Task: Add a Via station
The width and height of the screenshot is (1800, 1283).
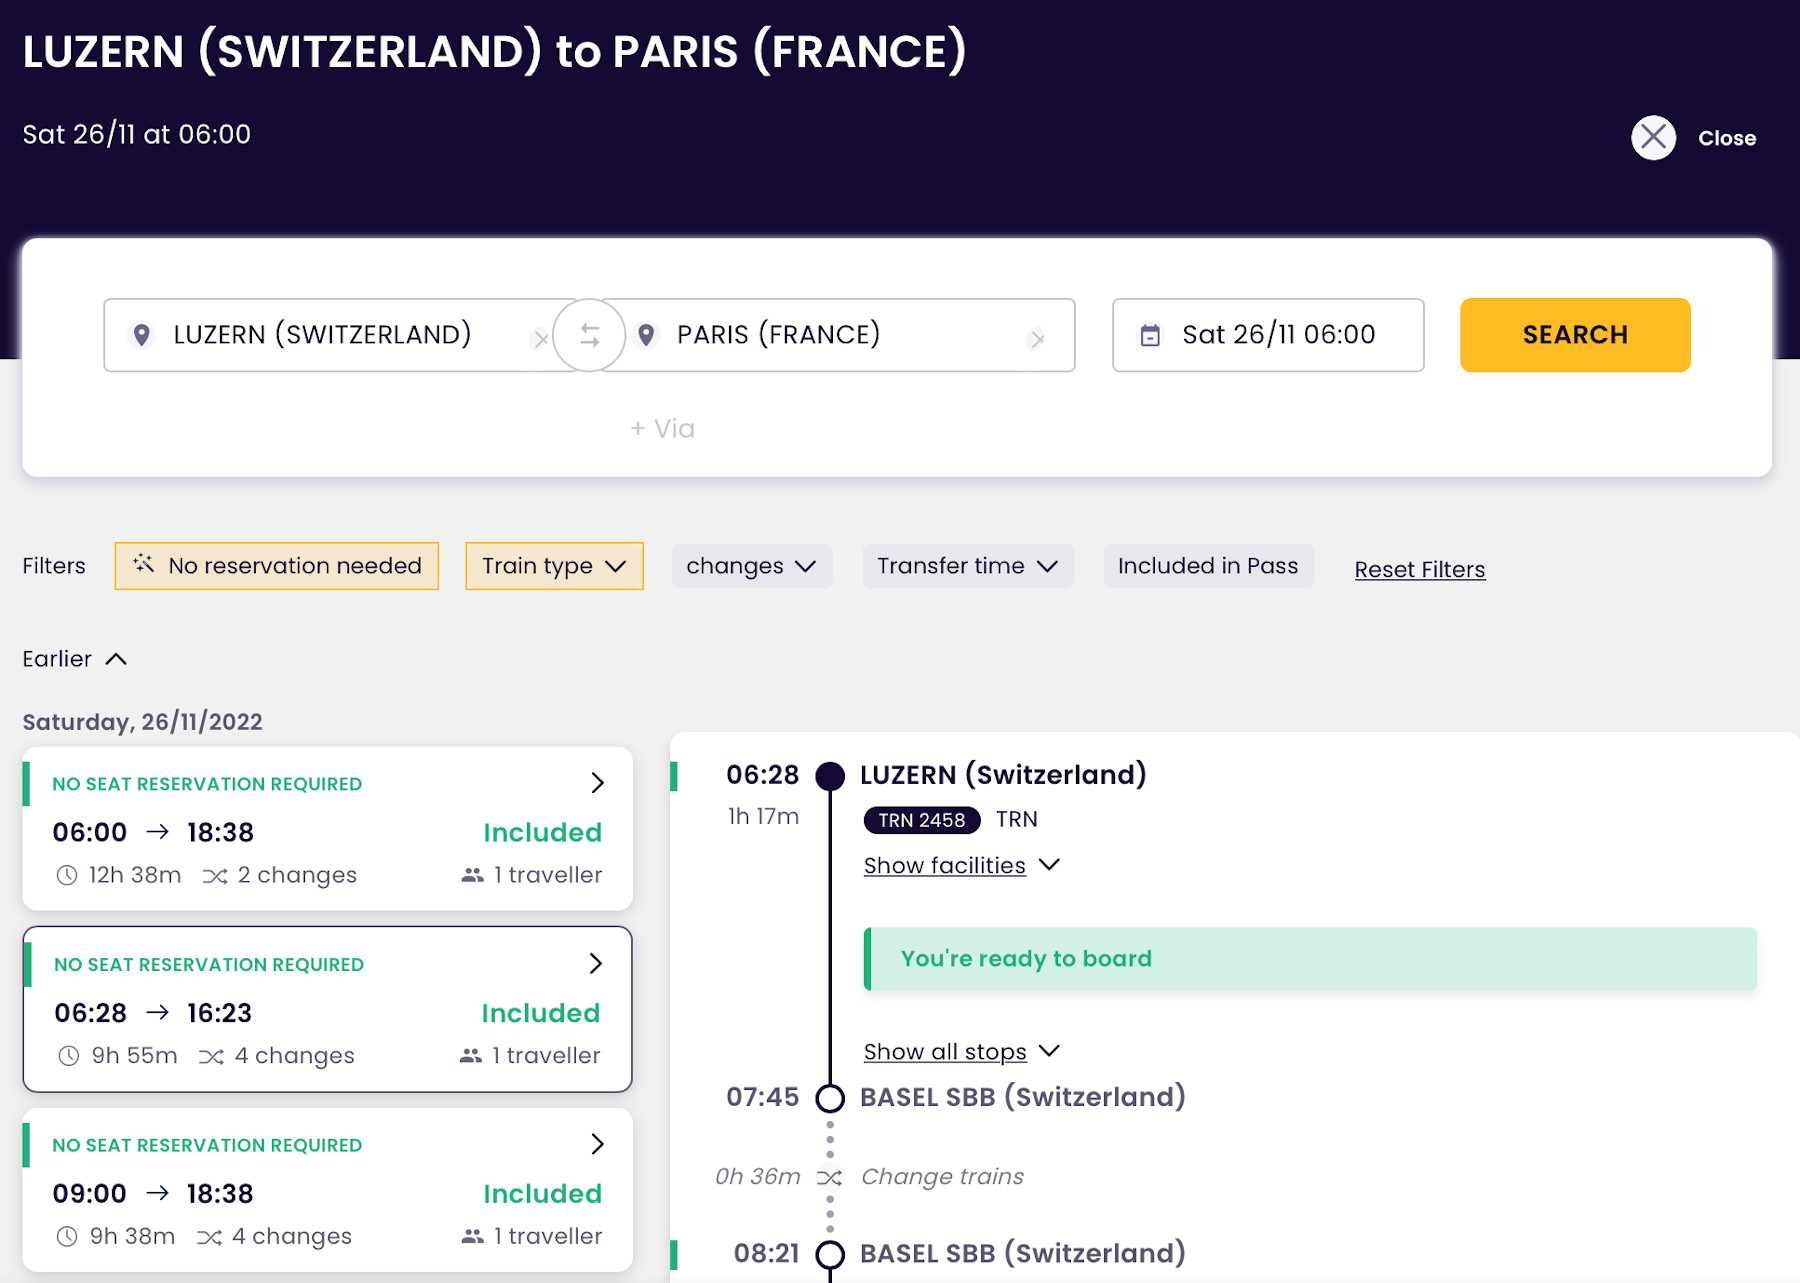Action: tap(662, 429)
